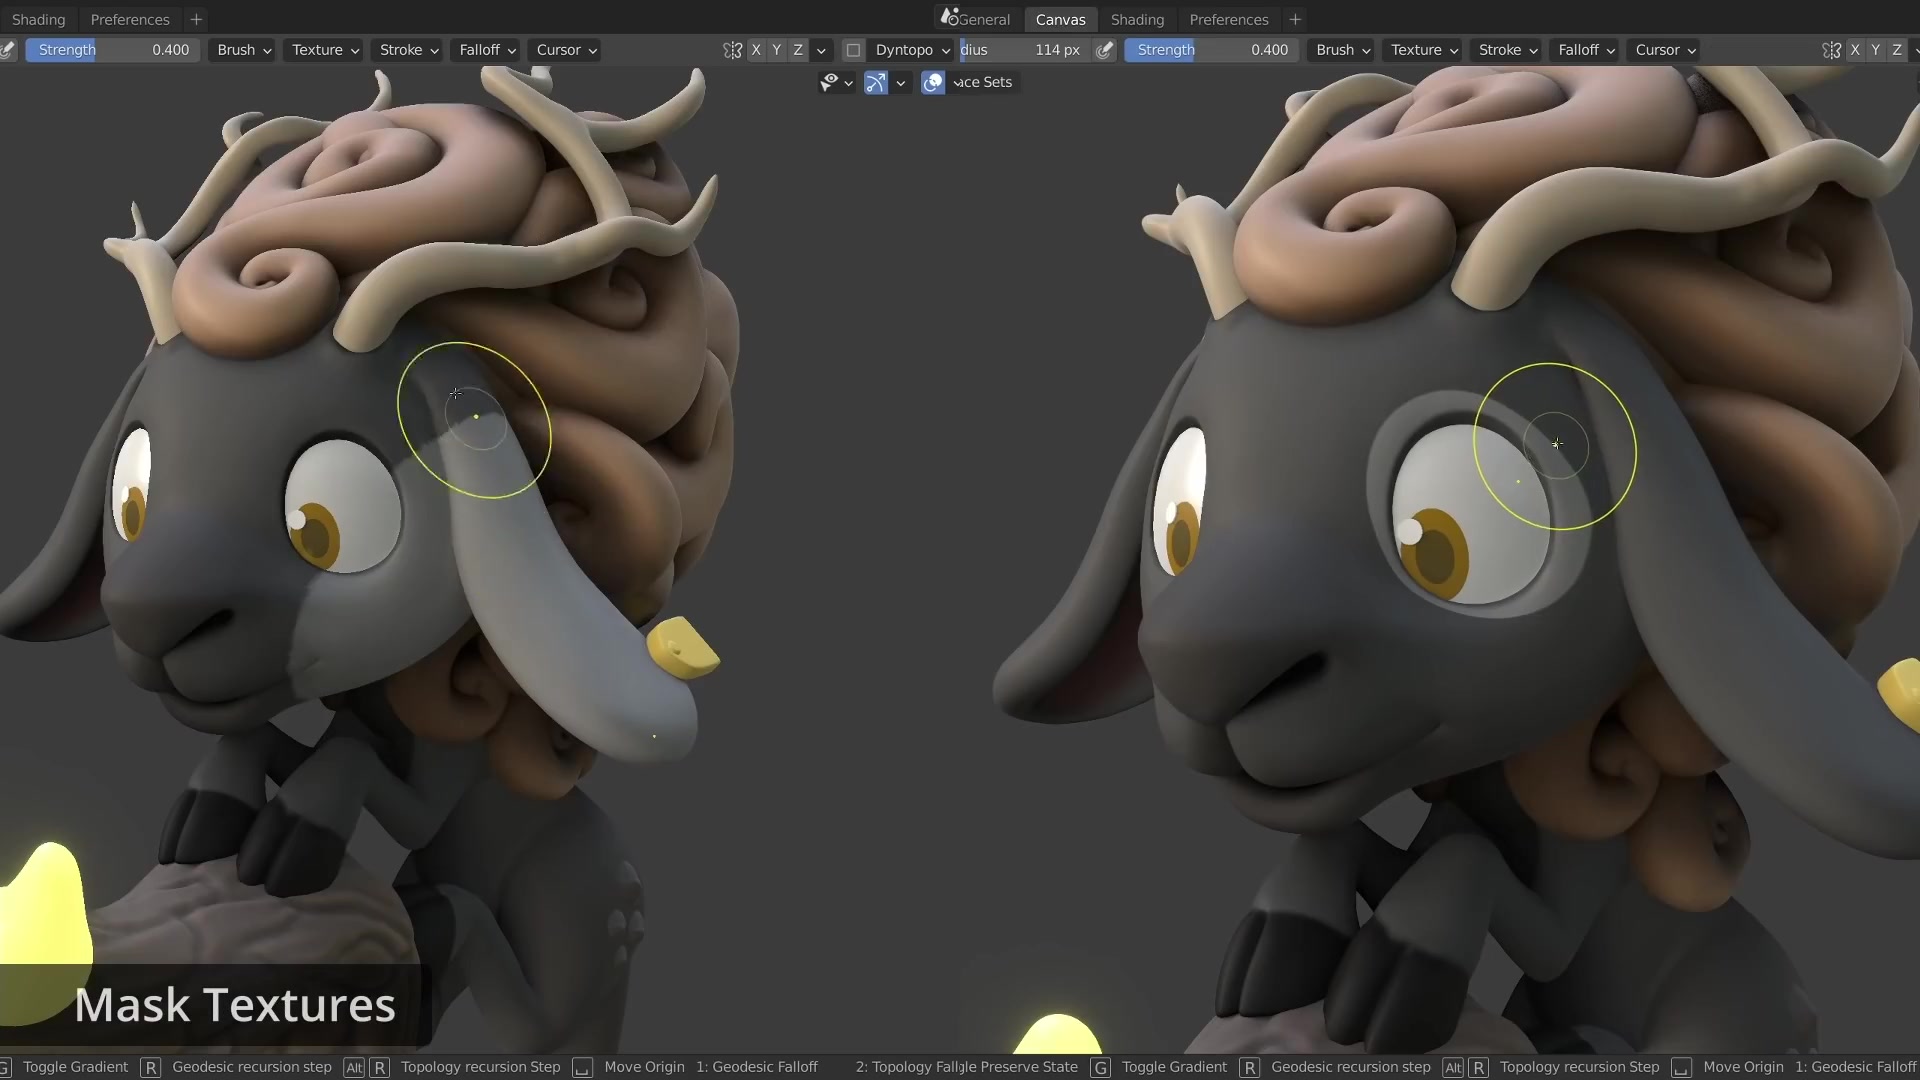Toggle Y axis symmetry in right window

1876,50
